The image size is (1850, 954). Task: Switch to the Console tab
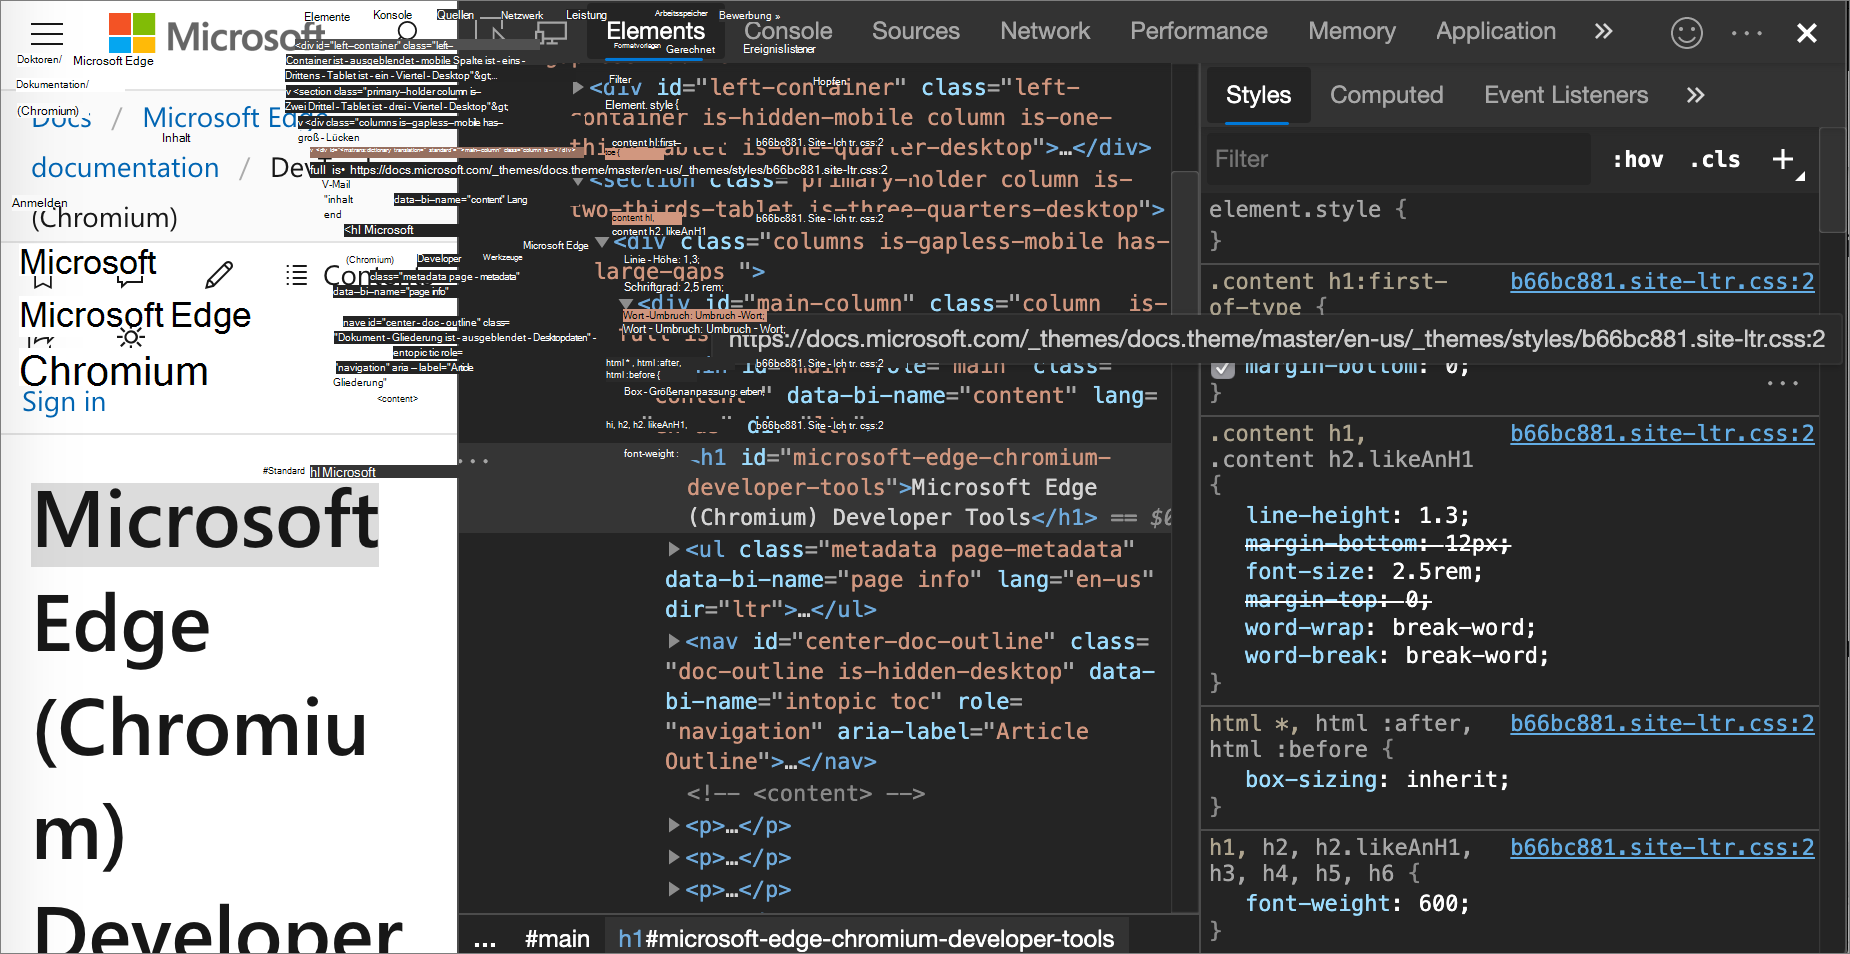pyautogui.click(x=787, y=31)
